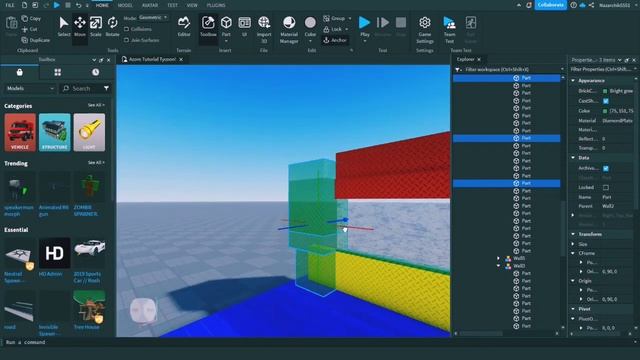The image size is (640, 360).
Task: Open the Part type dropdown arrow
Action: coord(226,41)
